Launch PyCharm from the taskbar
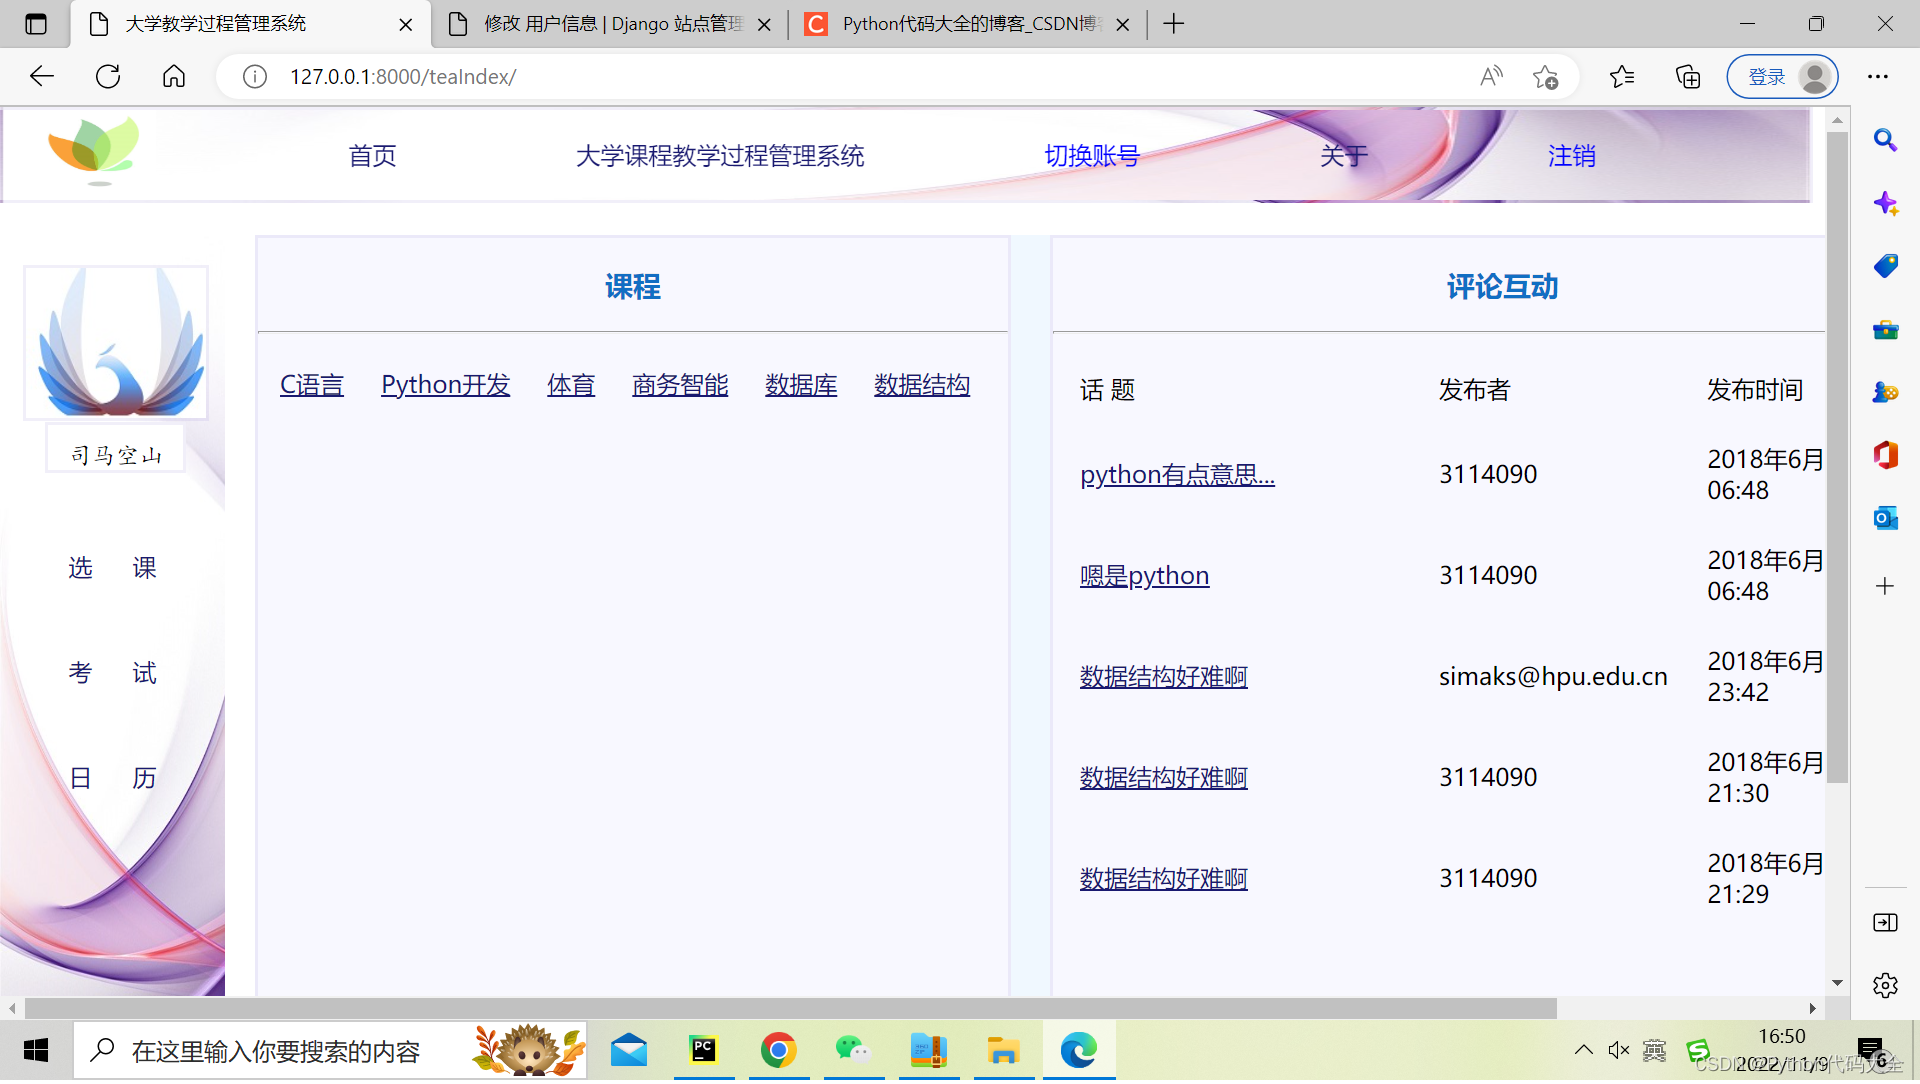The width and height of the screenshot is (1920, 1084). pyautogui.click(x=704, y=1051)
